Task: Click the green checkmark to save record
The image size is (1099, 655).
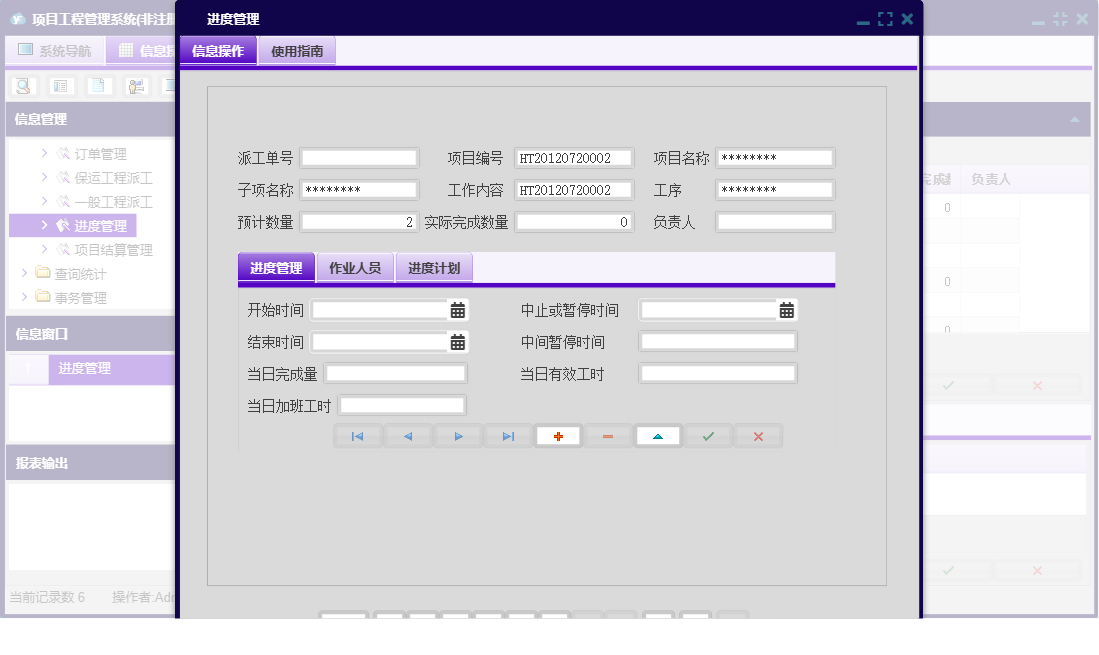Action: 708,435
